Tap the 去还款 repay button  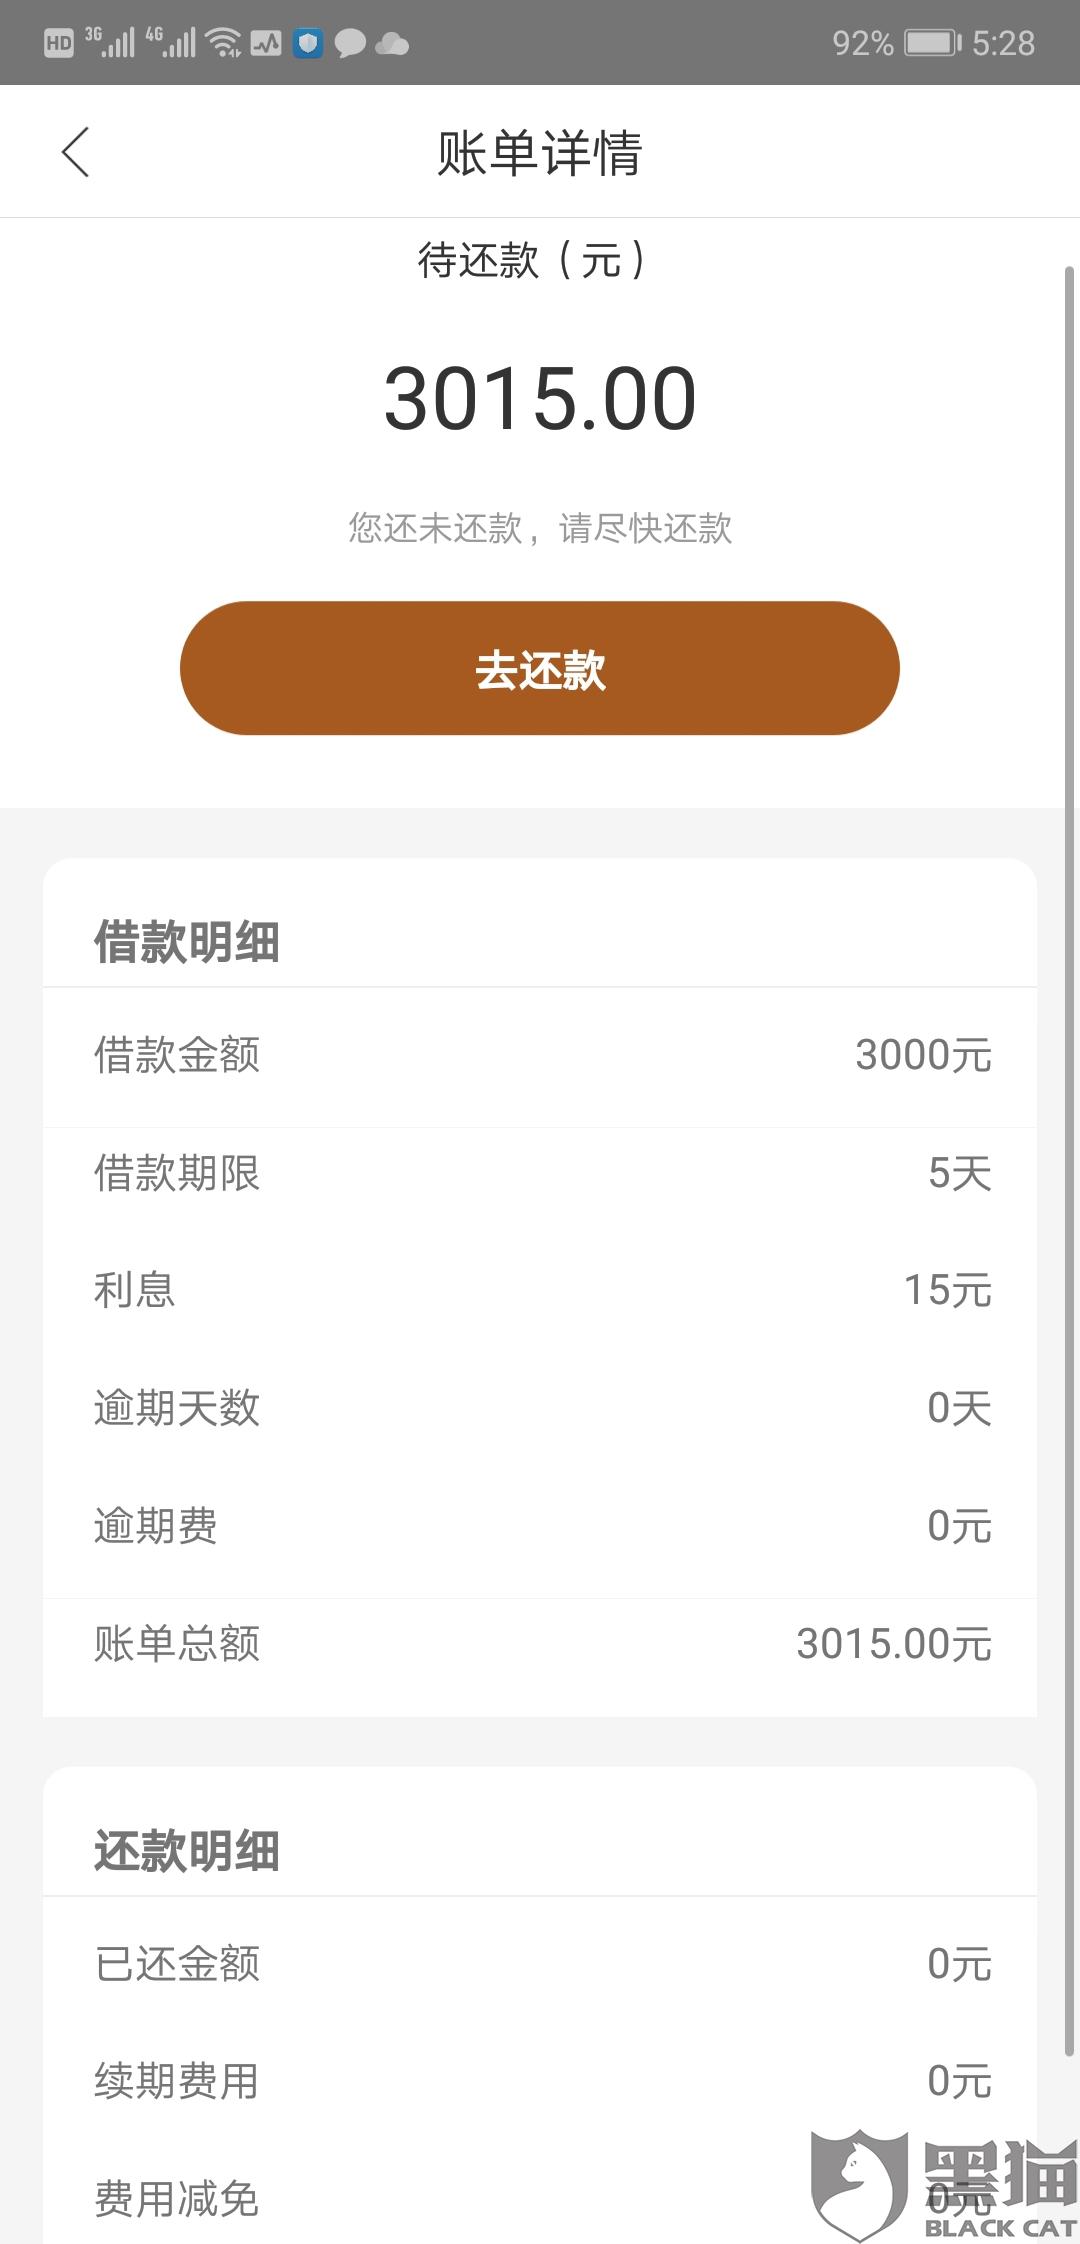tap(540, 668)
